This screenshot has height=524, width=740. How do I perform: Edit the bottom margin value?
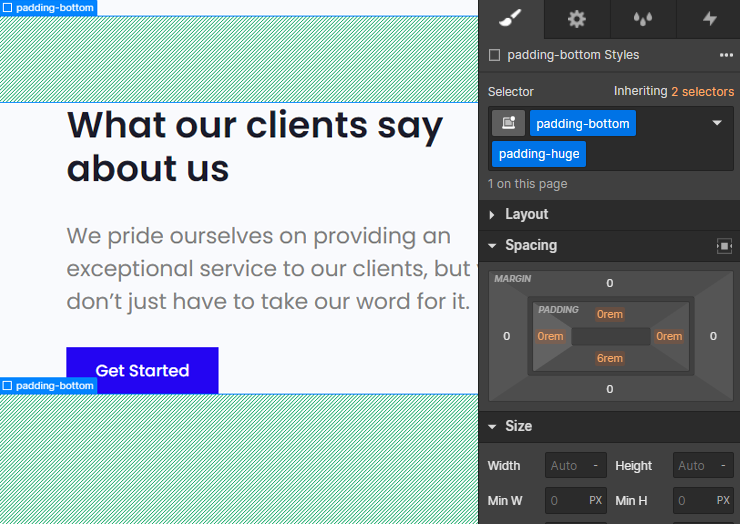(609, 389)
